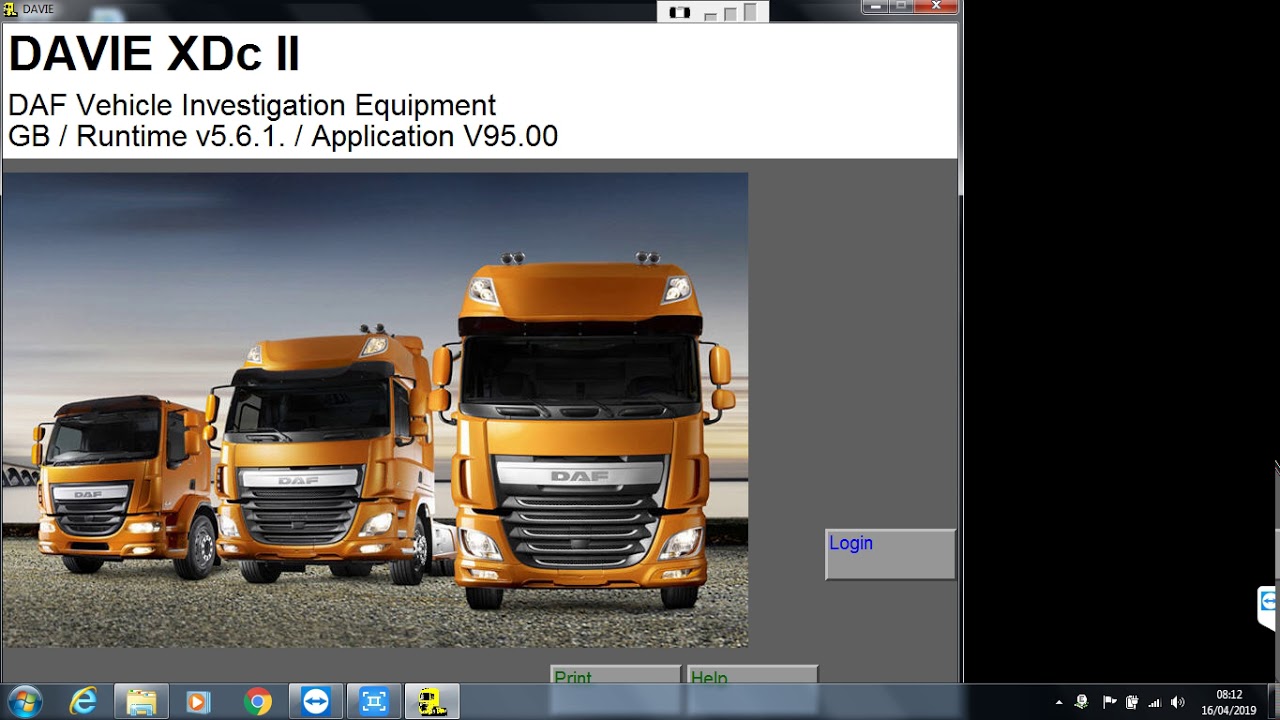Click the battery power tray icon
The width and height of the screenshot is (1280, 720).
click(x=1132, y=702)
